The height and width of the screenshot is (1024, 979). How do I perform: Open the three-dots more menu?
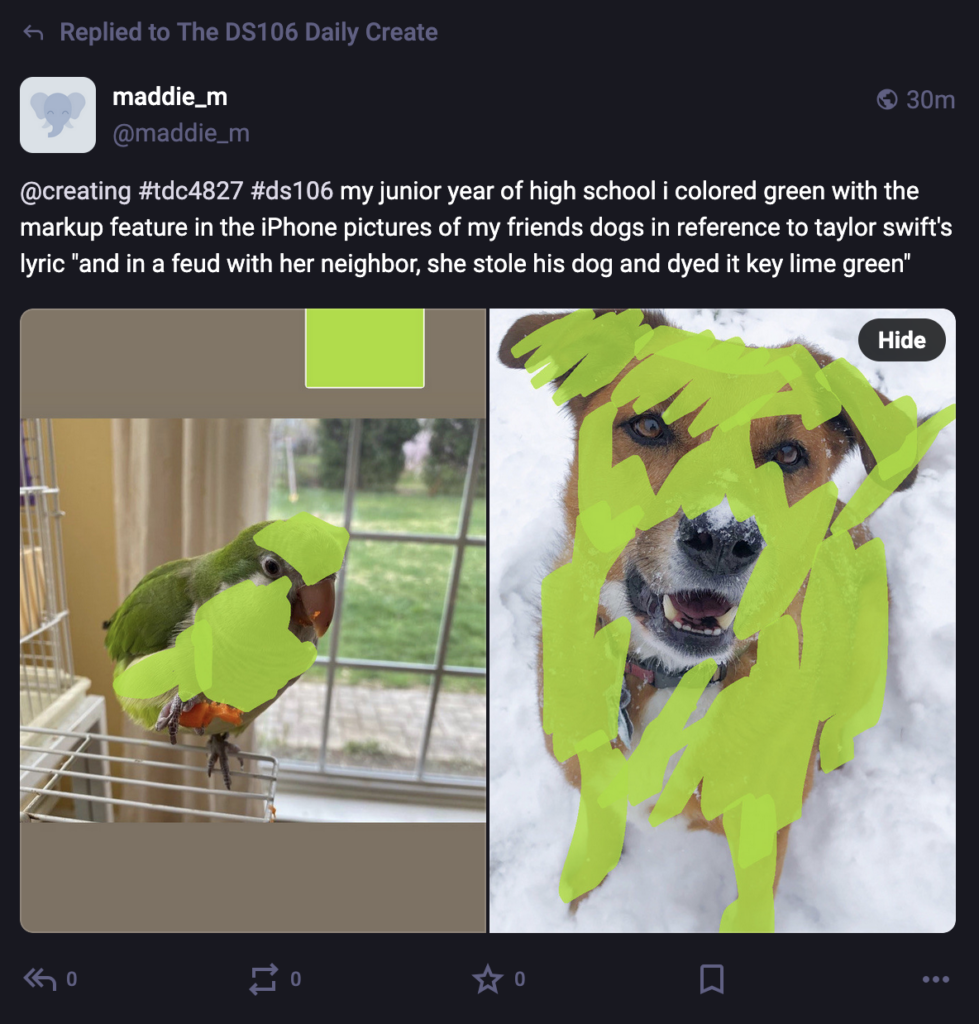point(935,979)
